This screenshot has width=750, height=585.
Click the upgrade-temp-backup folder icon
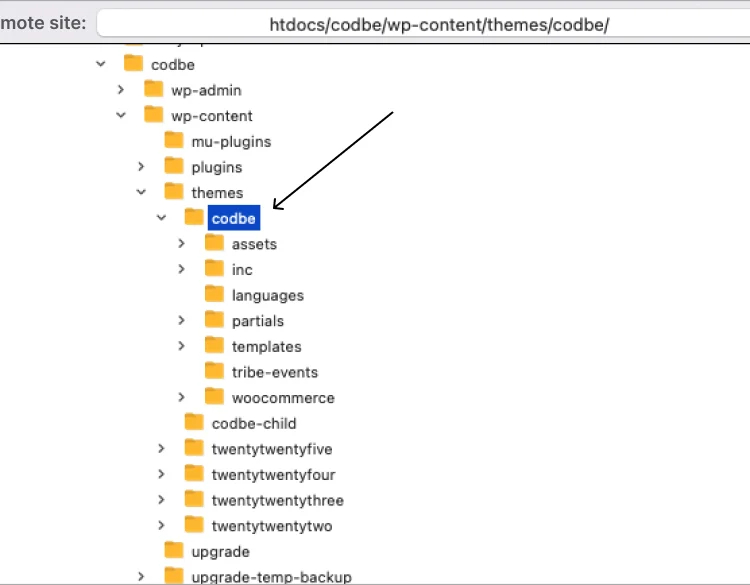pos(174,575)
